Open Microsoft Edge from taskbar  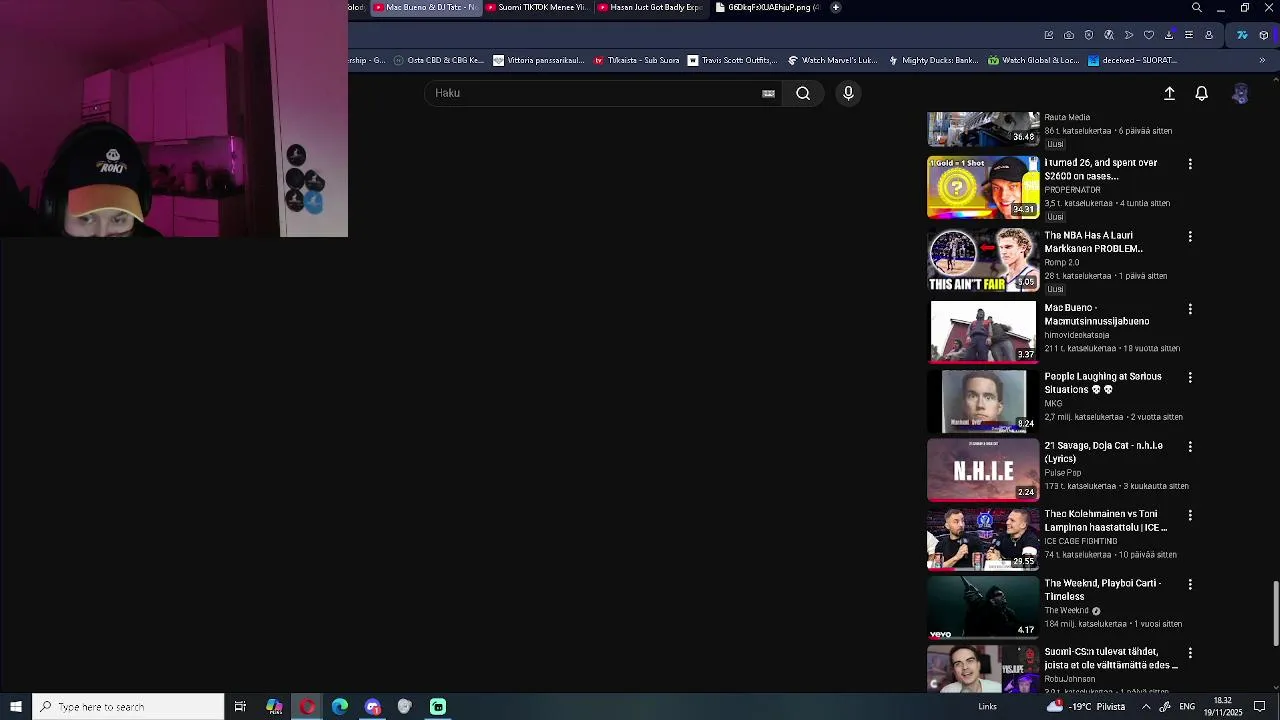point(340,707)
